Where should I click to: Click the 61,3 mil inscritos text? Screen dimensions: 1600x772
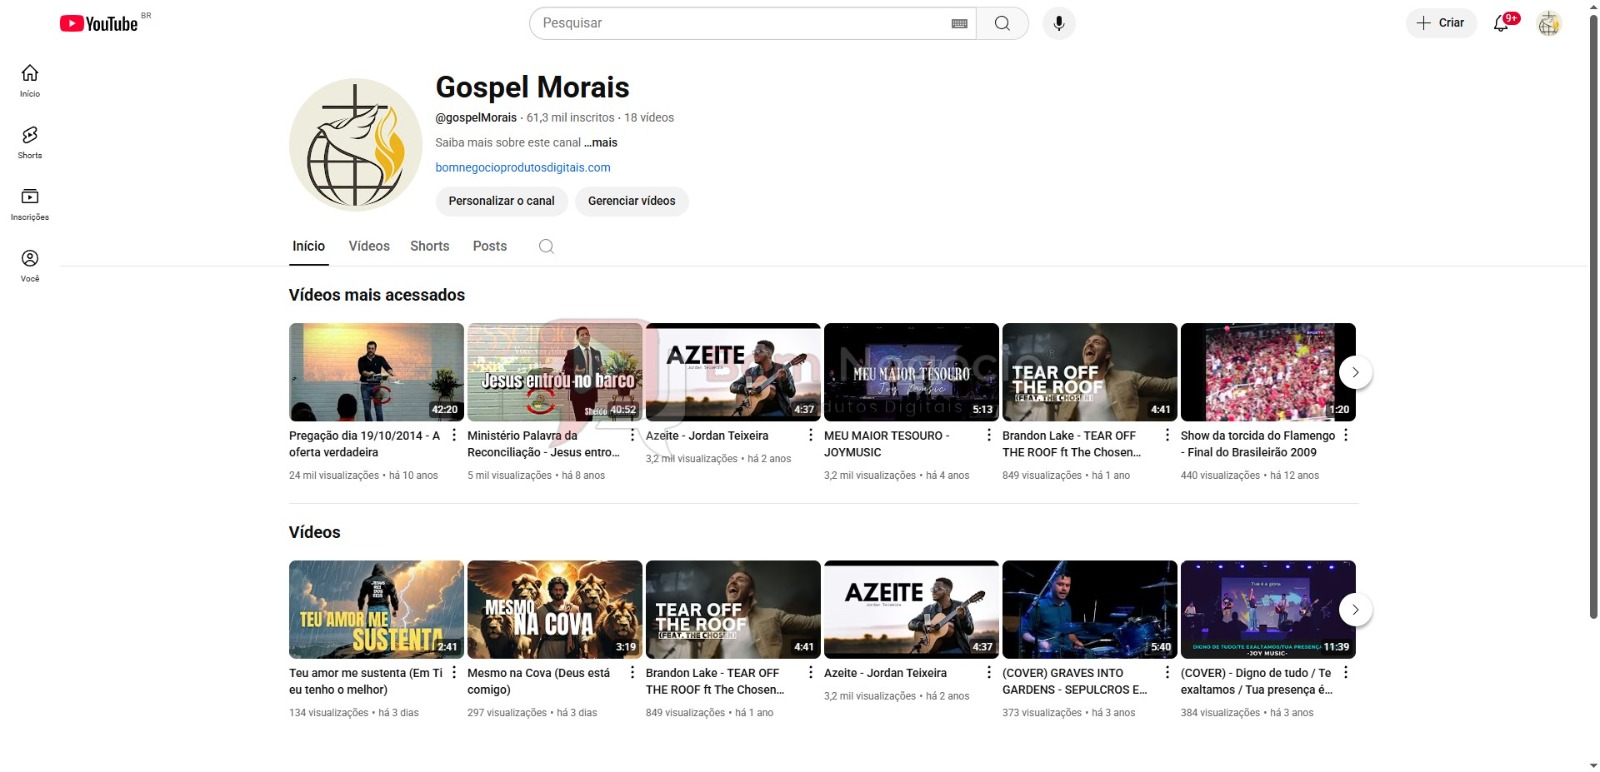pos(571,118)
